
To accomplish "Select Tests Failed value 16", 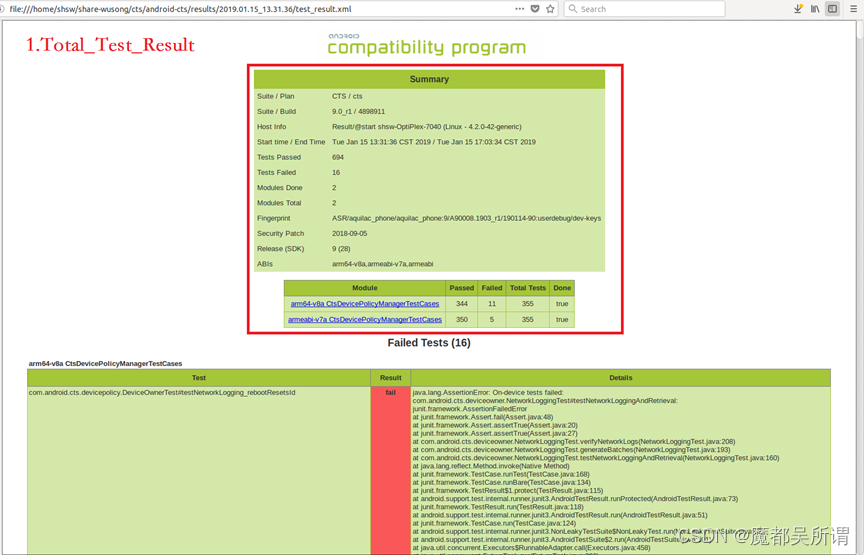I will [336, 173].
